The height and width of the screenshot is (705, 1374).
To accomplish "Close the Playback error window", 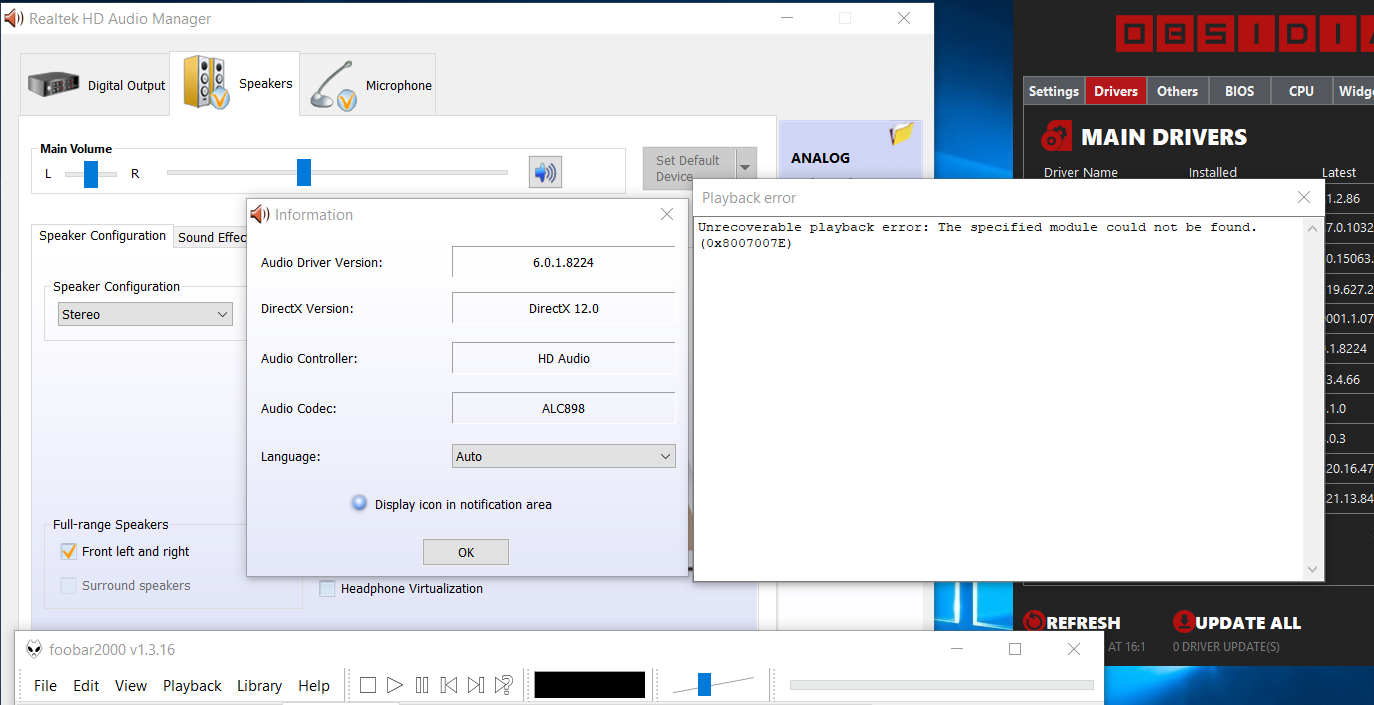I will 1303,197.
